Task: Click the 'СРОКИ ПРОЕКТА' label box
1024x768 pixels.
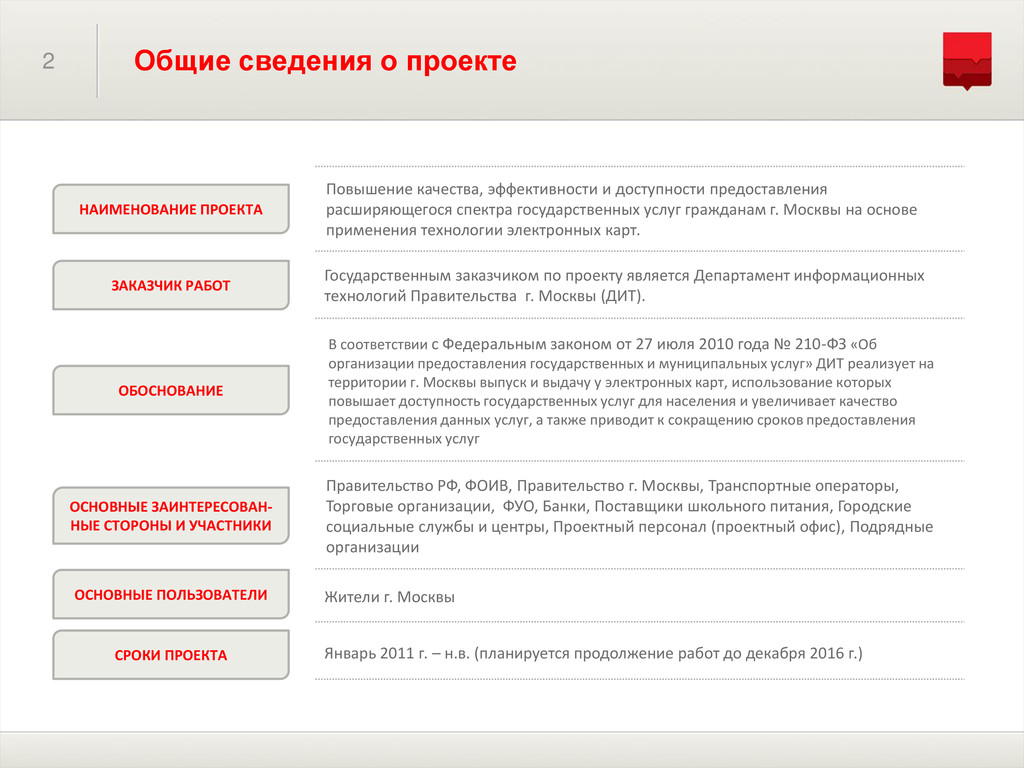Action: [170, 654]
